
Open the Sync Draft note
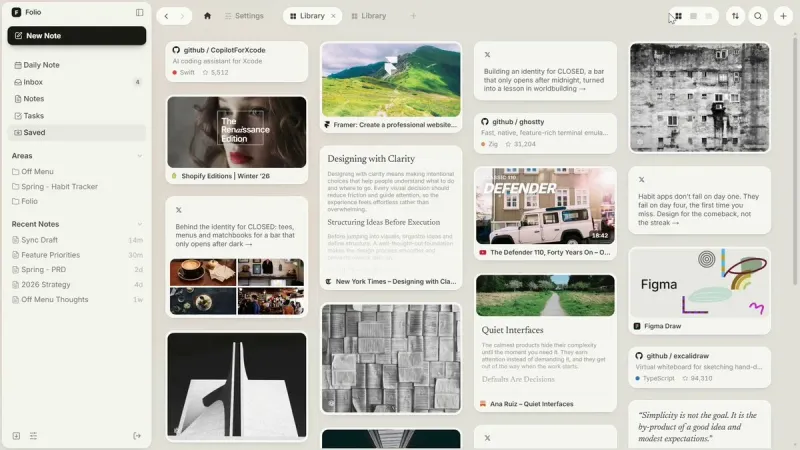(77, 240)
